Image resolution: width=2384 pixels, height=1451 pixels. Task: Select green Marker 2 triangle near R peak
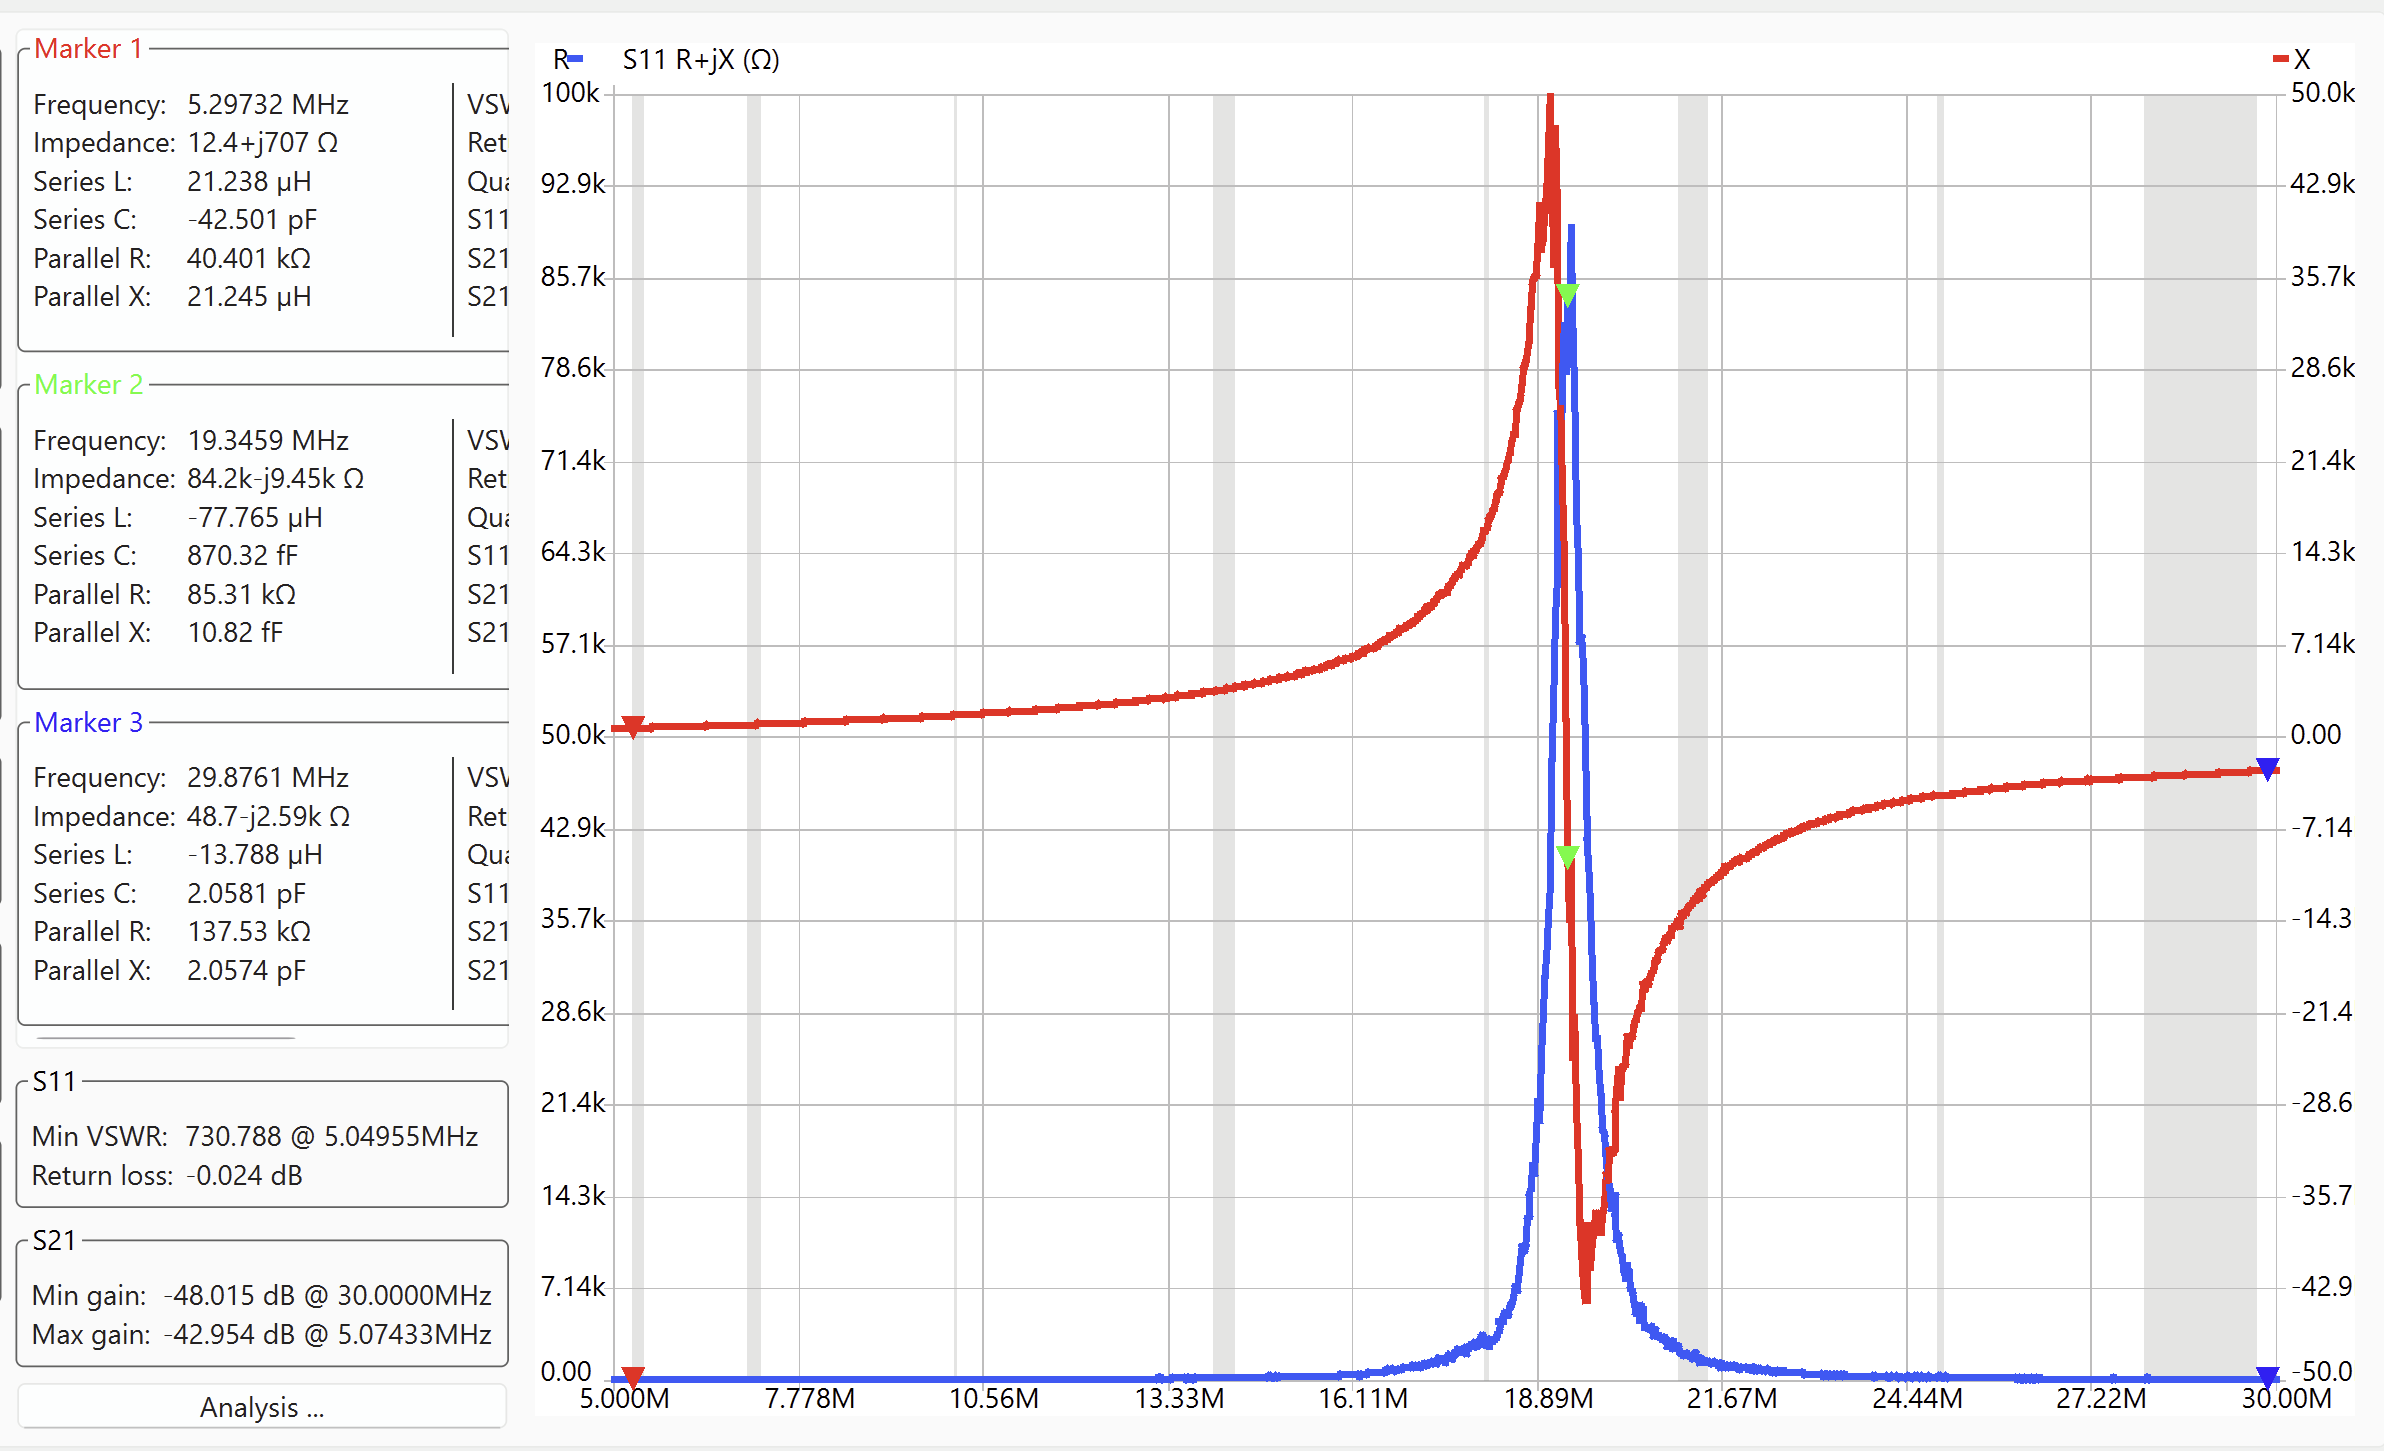point(1567,294)
